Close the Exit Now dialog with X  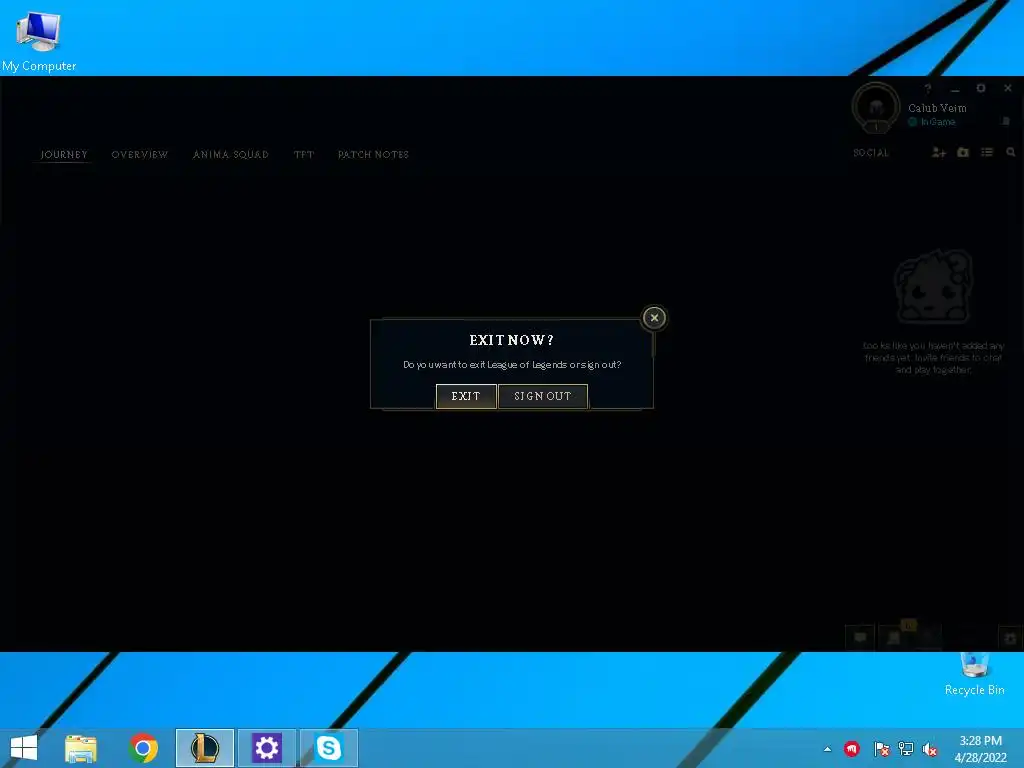654,318
